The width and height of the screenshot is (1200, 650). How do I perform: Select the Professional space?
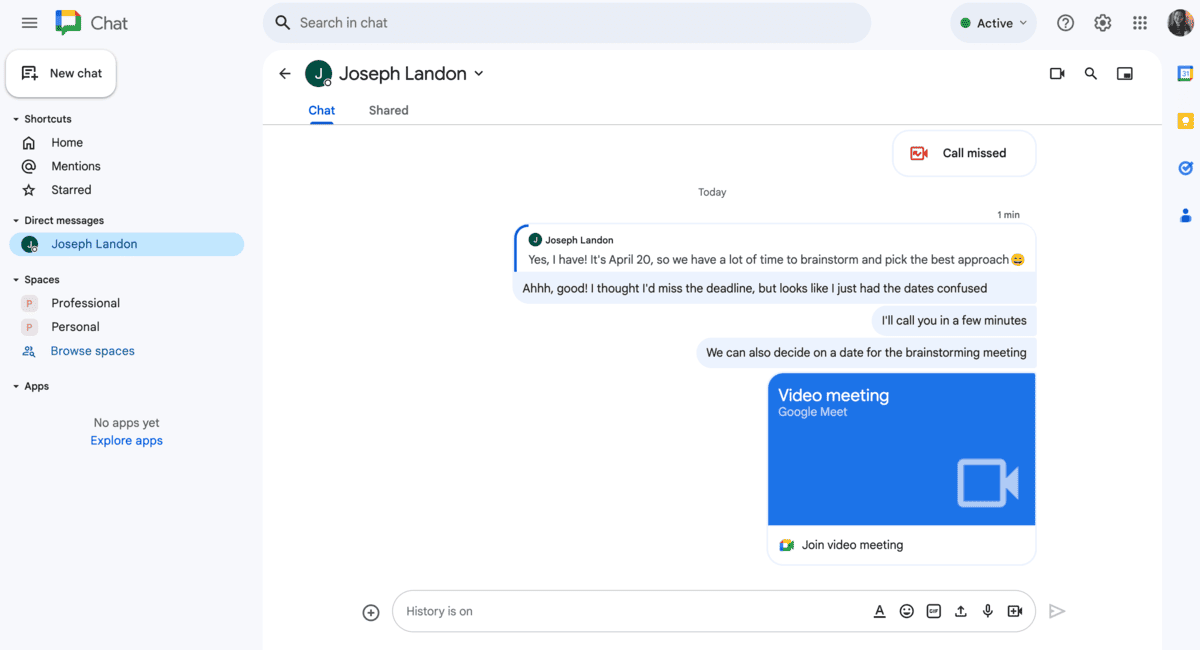85,302
